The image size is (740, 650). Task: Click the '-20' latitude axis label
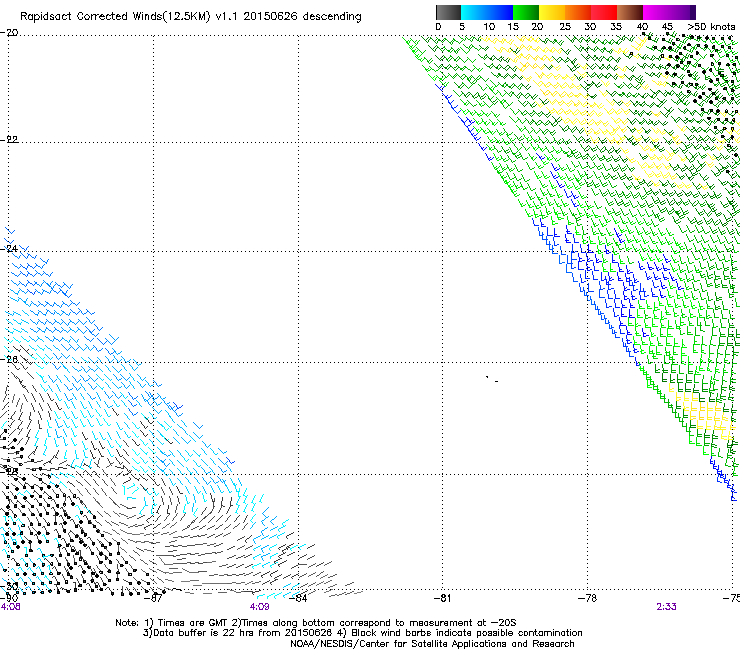[x=9, y=33]
